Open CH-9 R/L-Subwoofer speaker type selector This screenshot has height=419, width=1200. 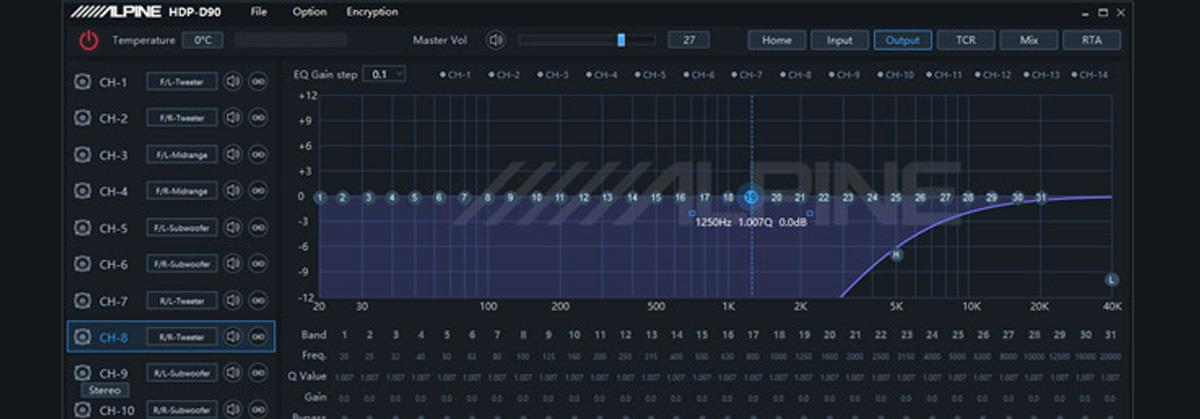(x=182, y=373)
